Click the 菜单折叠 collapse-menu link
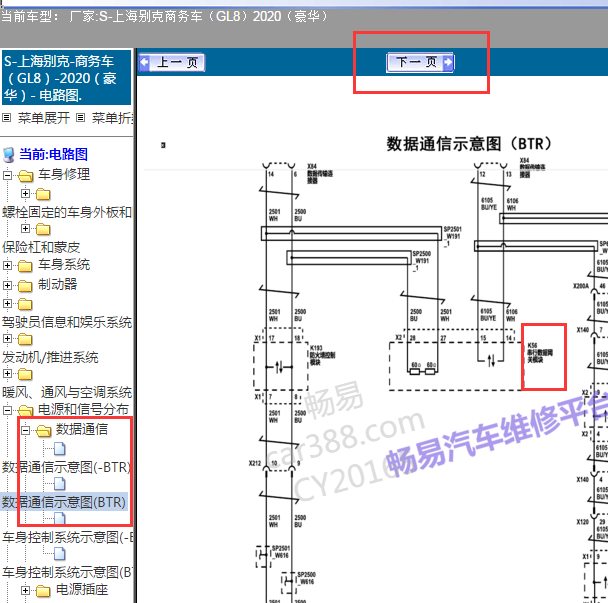 click(112, 118)
